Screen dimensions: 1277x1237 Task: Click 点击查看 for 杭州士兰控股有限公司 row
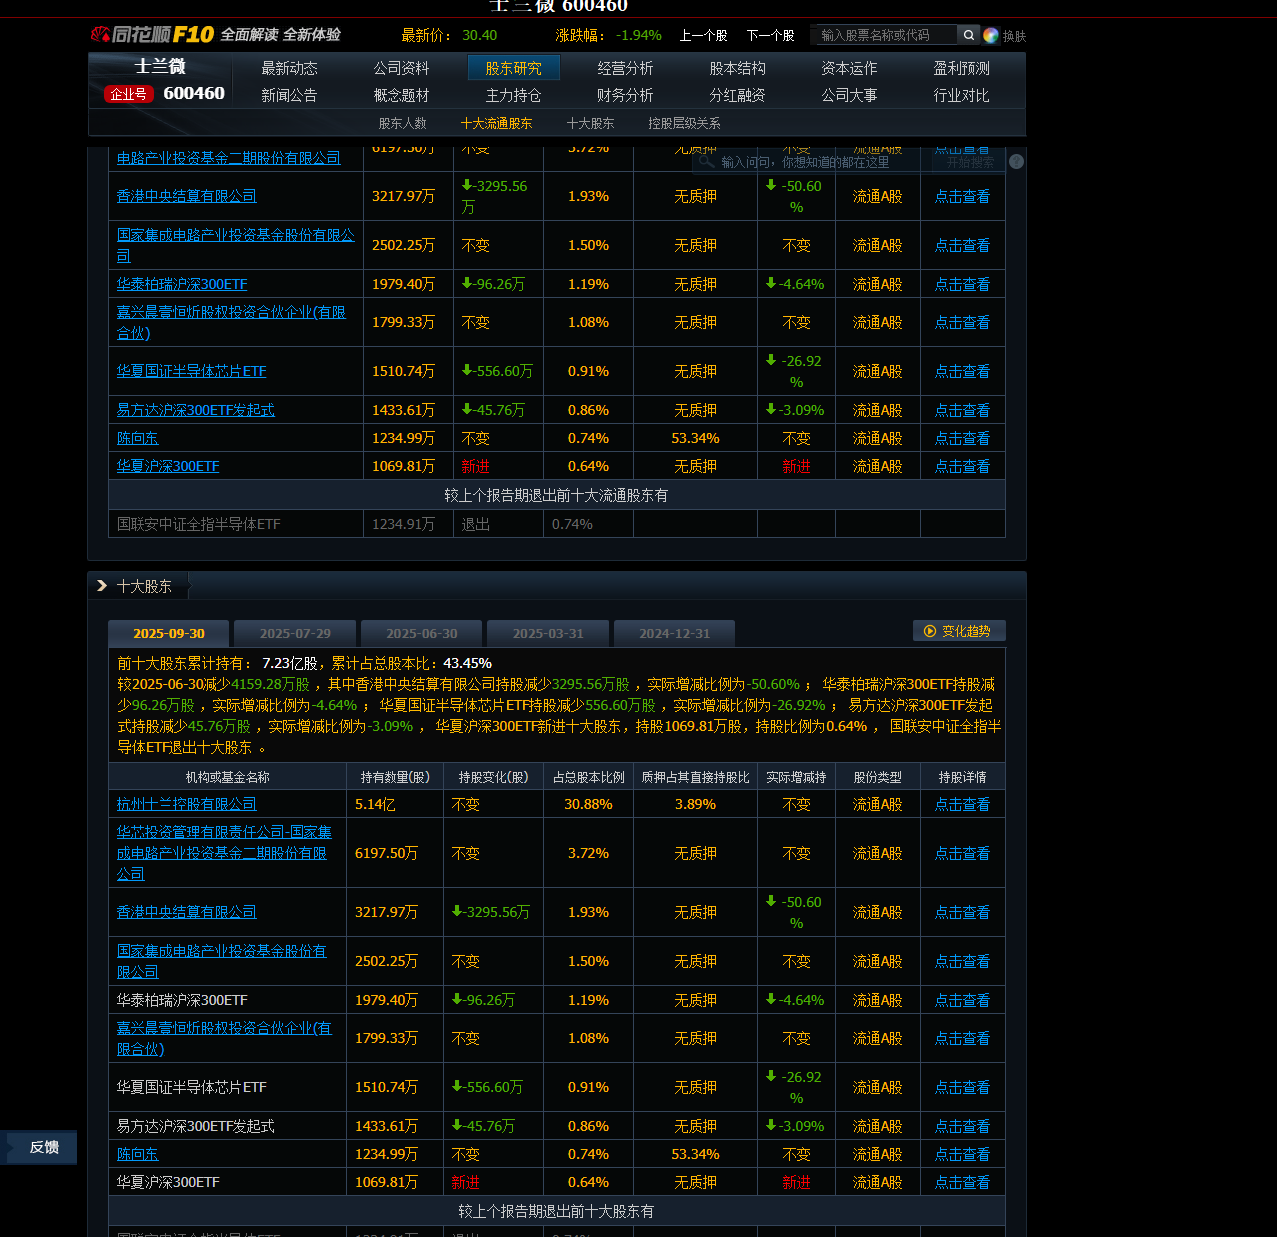click(x=962, y=804)
